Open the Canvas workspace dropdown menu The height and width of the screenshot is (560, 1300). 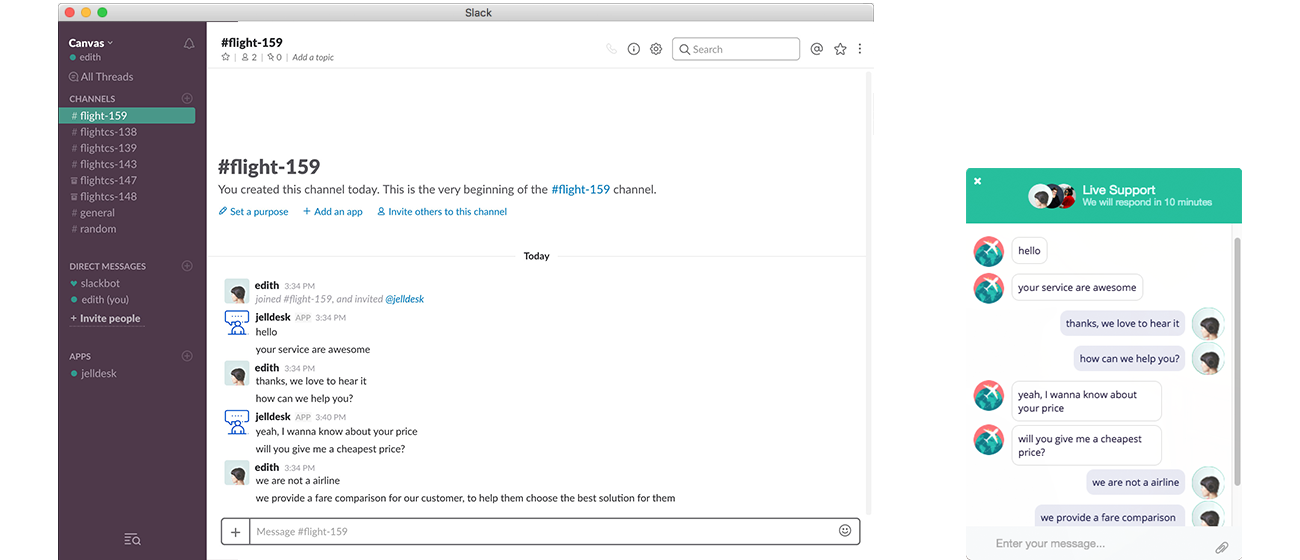click(91, 43)
